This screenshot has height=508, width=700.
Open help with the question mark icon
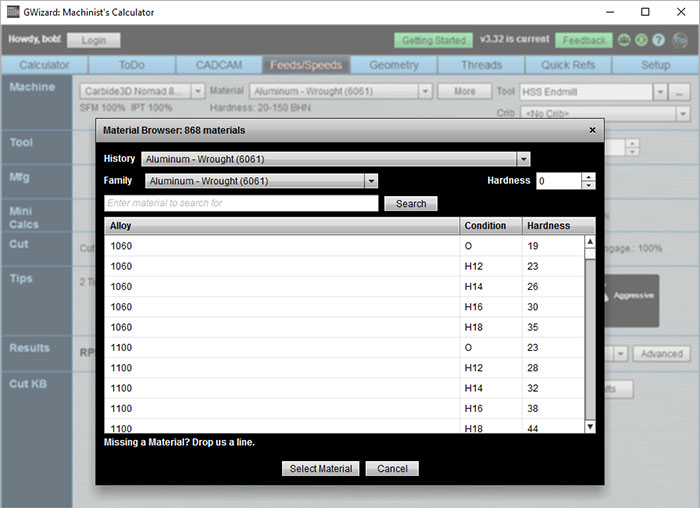pos(657,41)
